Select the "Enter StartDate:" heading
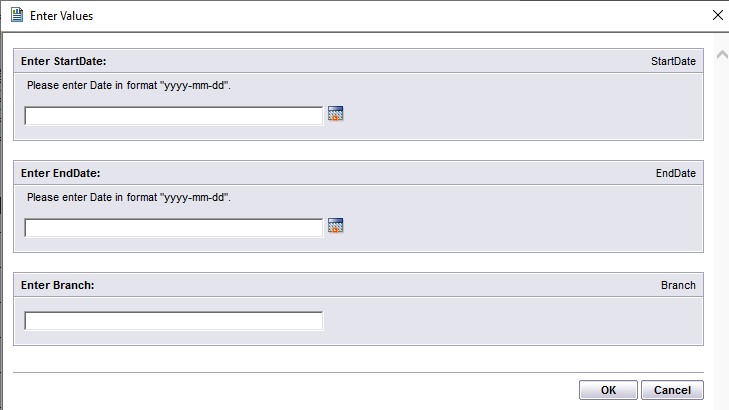729x410 pixels. pos(64,61)
